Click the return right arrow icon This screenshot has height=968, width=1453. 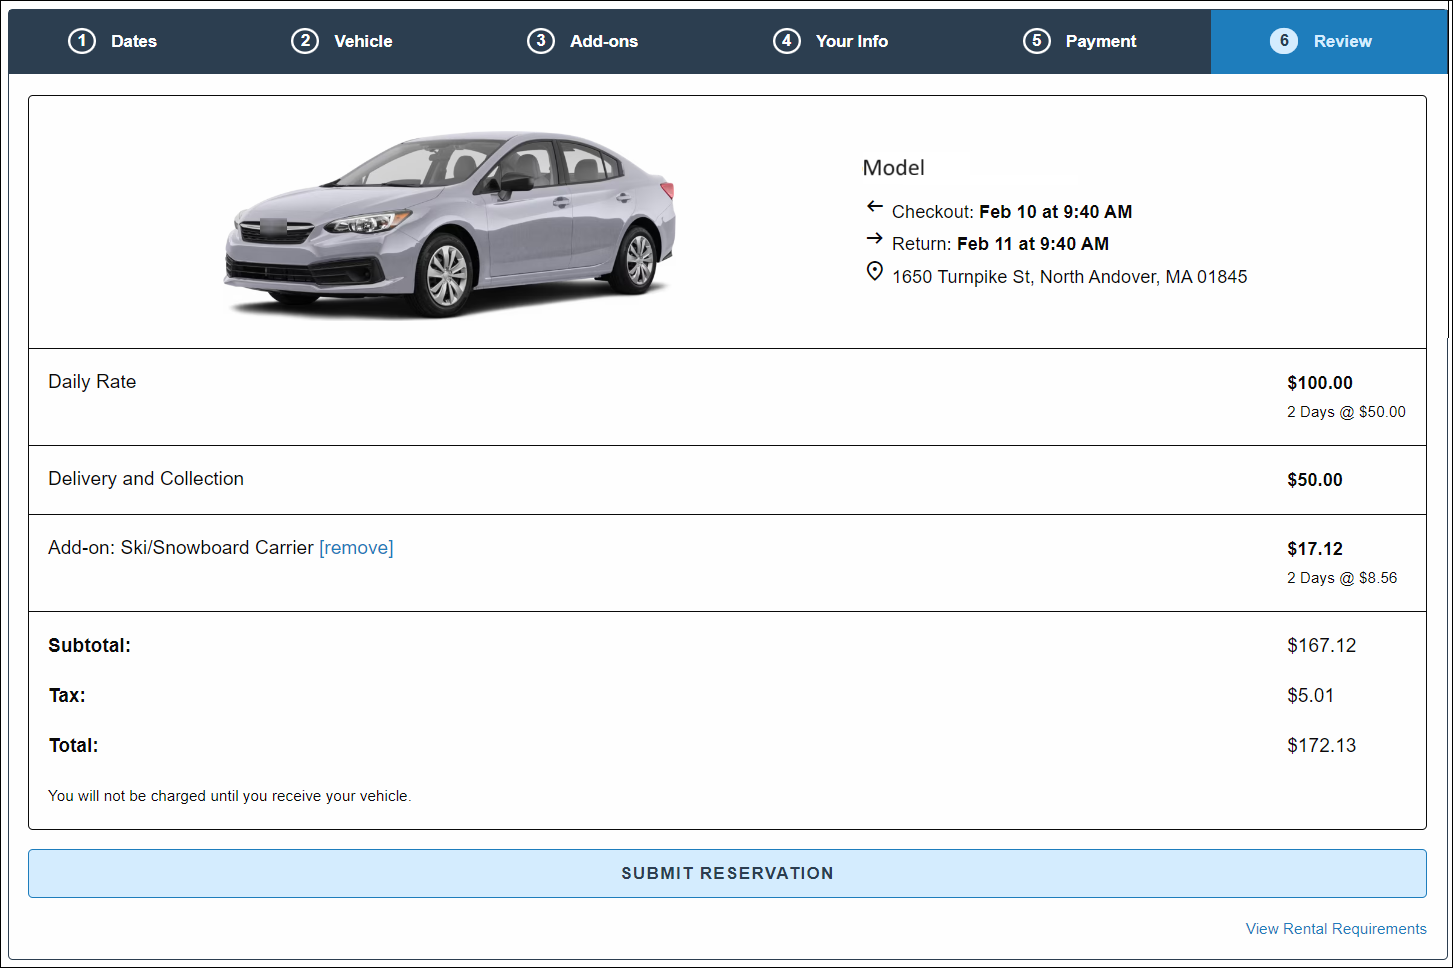tap(874, 239)
